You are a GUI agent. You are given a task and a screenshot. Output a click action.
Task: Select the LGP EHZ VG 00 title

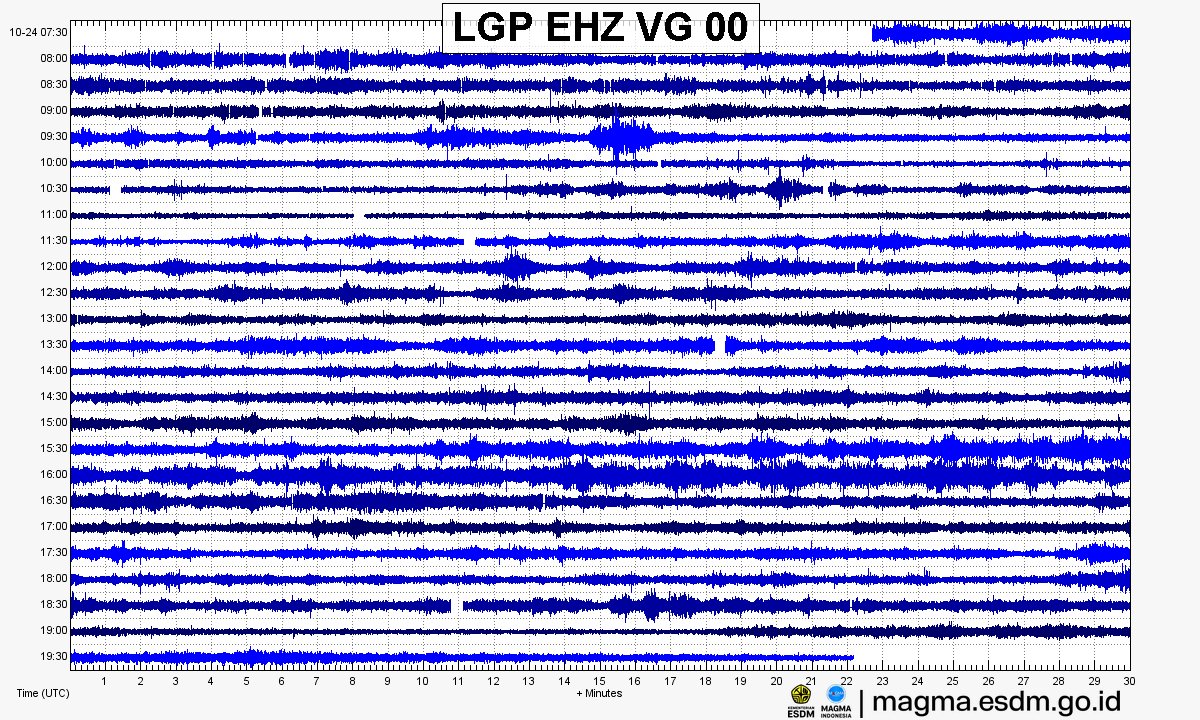click(x=600, y=27)
